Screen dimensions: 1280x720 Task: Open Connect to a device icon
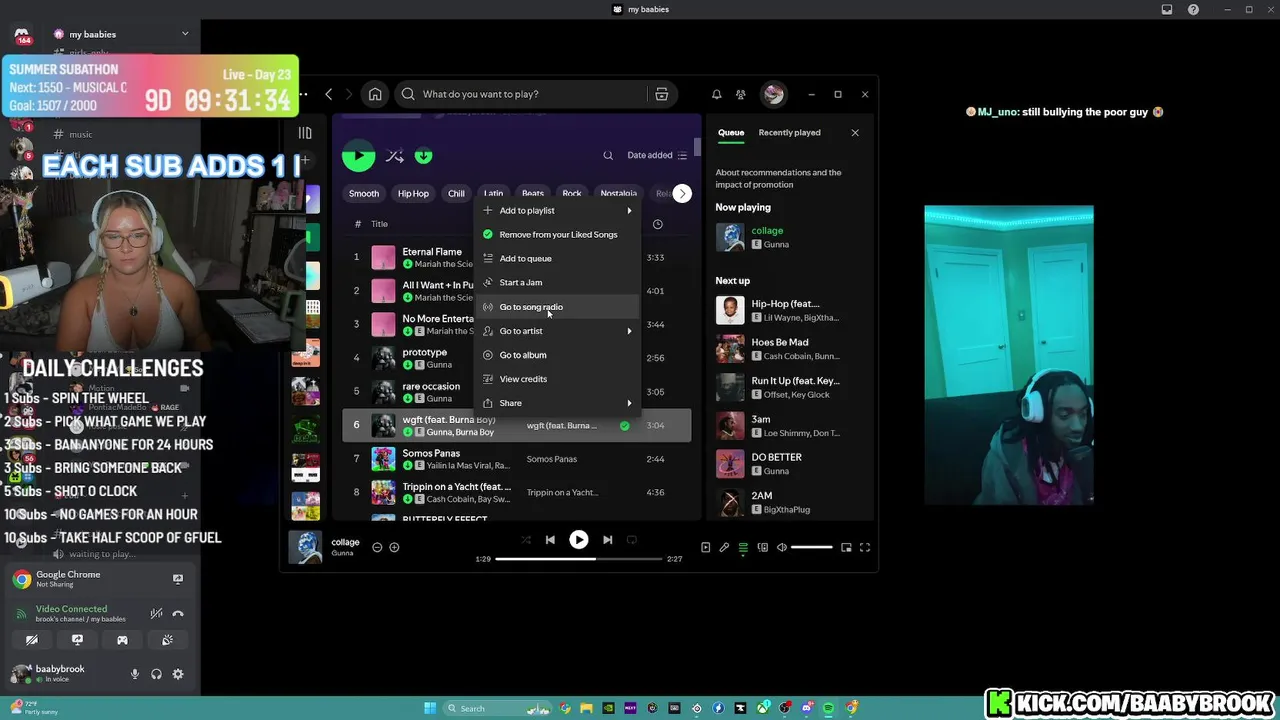pos(762,547)
